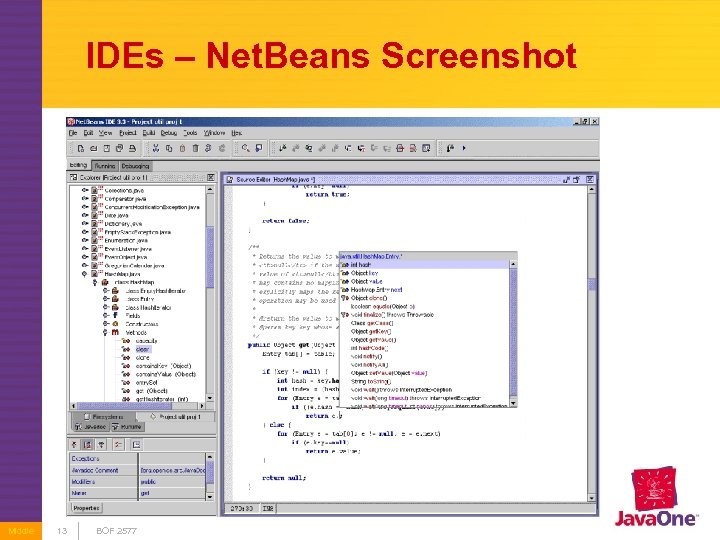Click the third property sheet toolbar icon
720x540 pixels.
pos(101,444)
